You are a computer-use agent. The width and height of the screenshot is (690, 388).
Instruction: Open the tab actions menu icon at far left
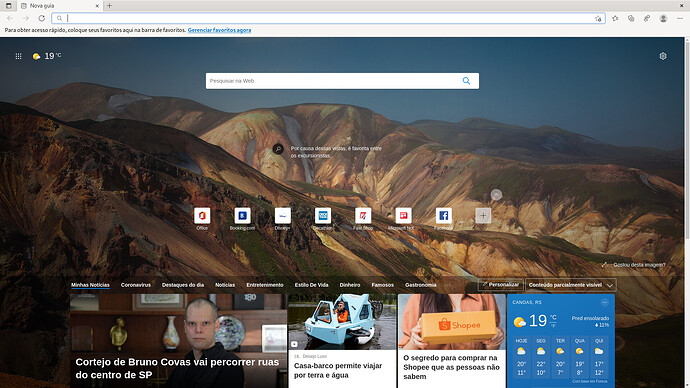tap(8, 6)
